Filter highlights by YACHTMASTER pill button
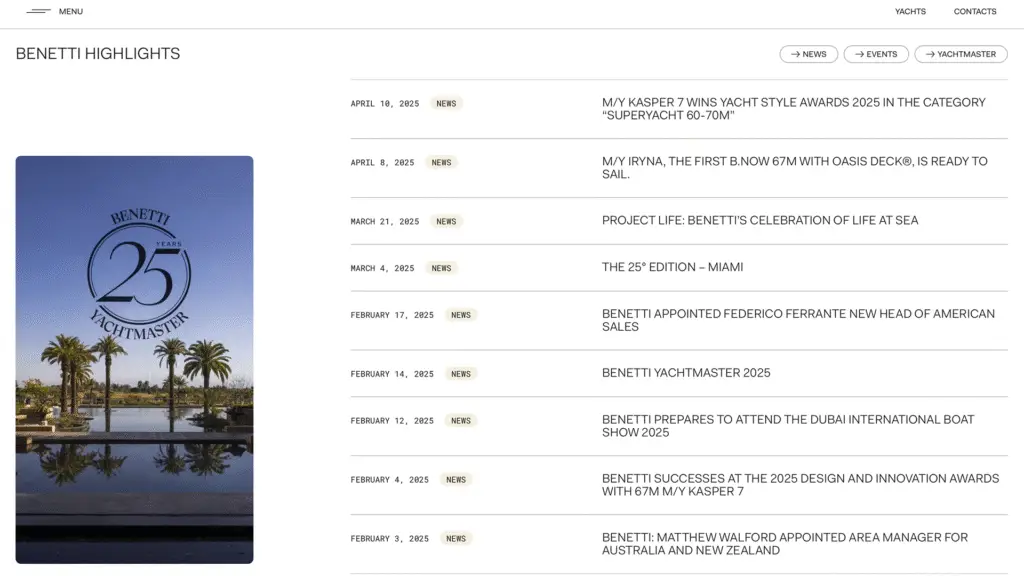Viewport: 1024px width, 576px height. point(961,54)
